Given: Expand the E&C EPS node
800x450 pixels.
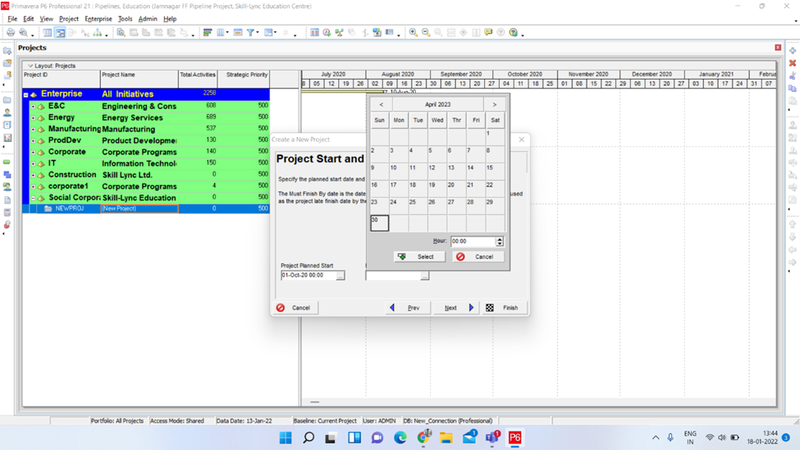Looking at the screenshot, I should coord(33,107).
